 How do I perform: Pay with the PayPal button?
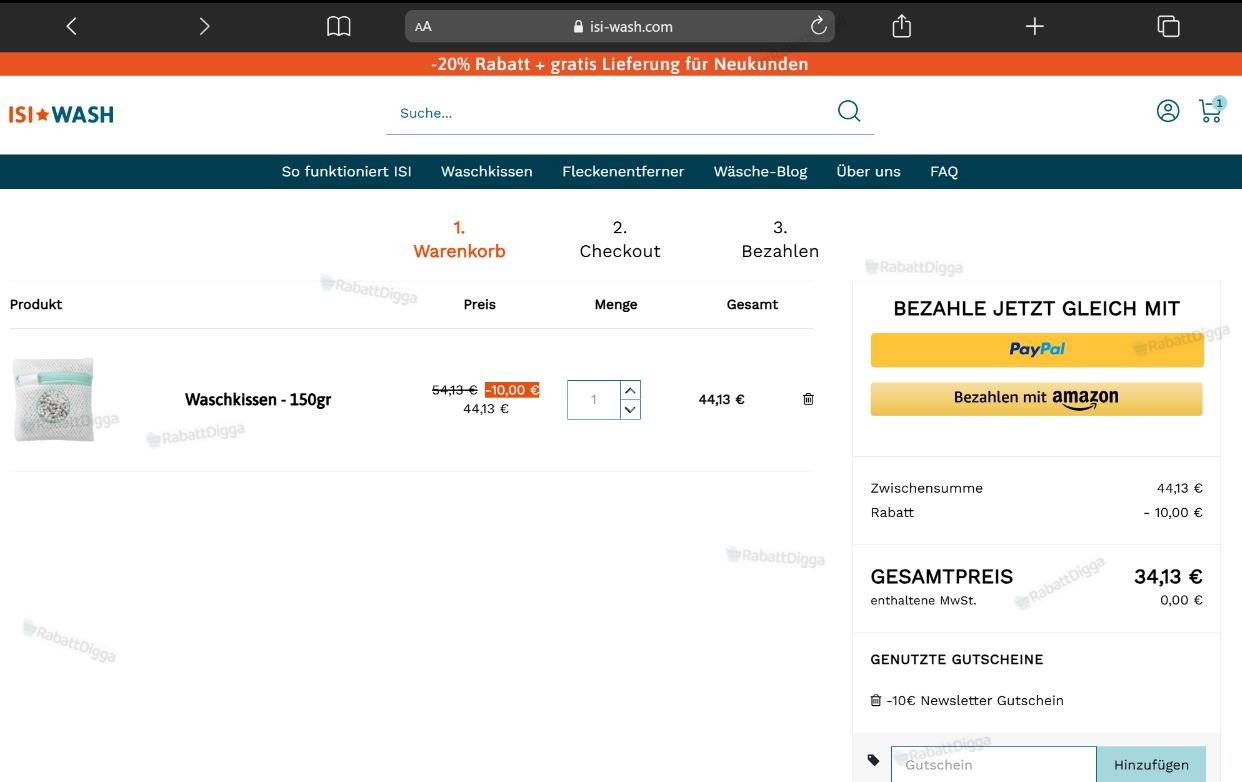point(1037,350)
